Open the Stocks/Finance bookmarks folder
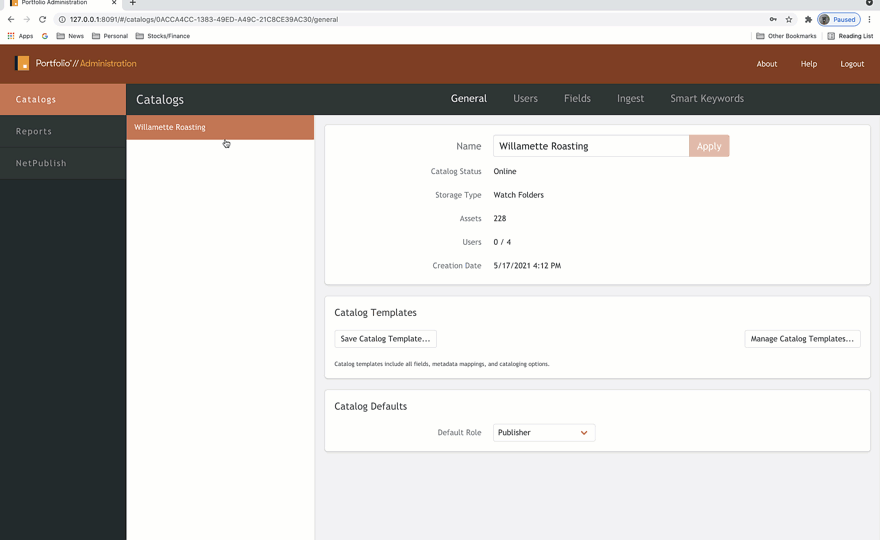 point(163,36)
